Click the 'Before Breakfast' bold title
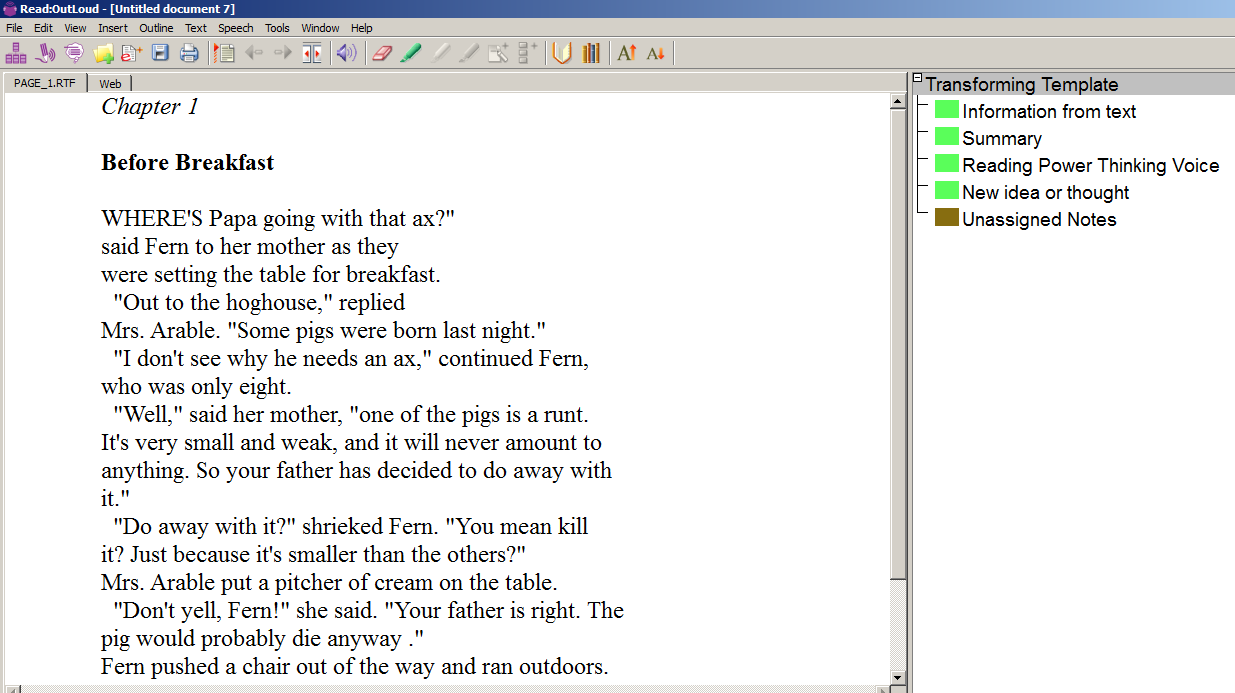This screenshot has width=1235, height=693. (x=188, y=163)
